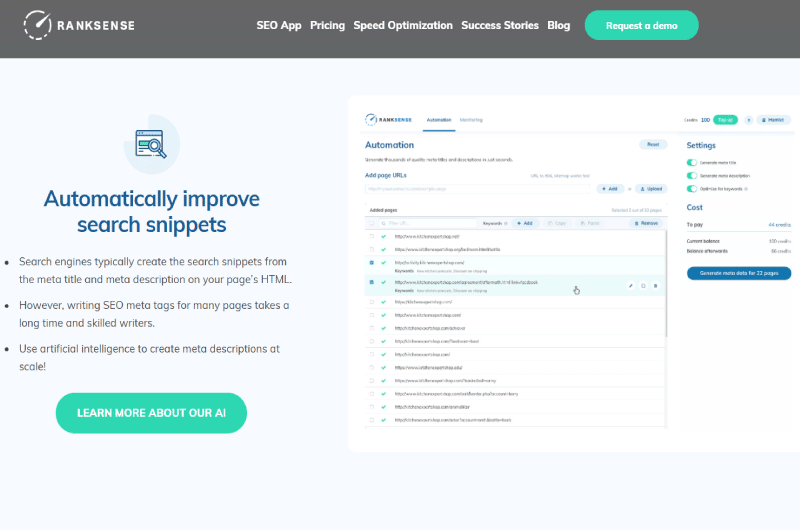
Task: Click the RankSense logo in the header
Action: click(x=79, y=25)
